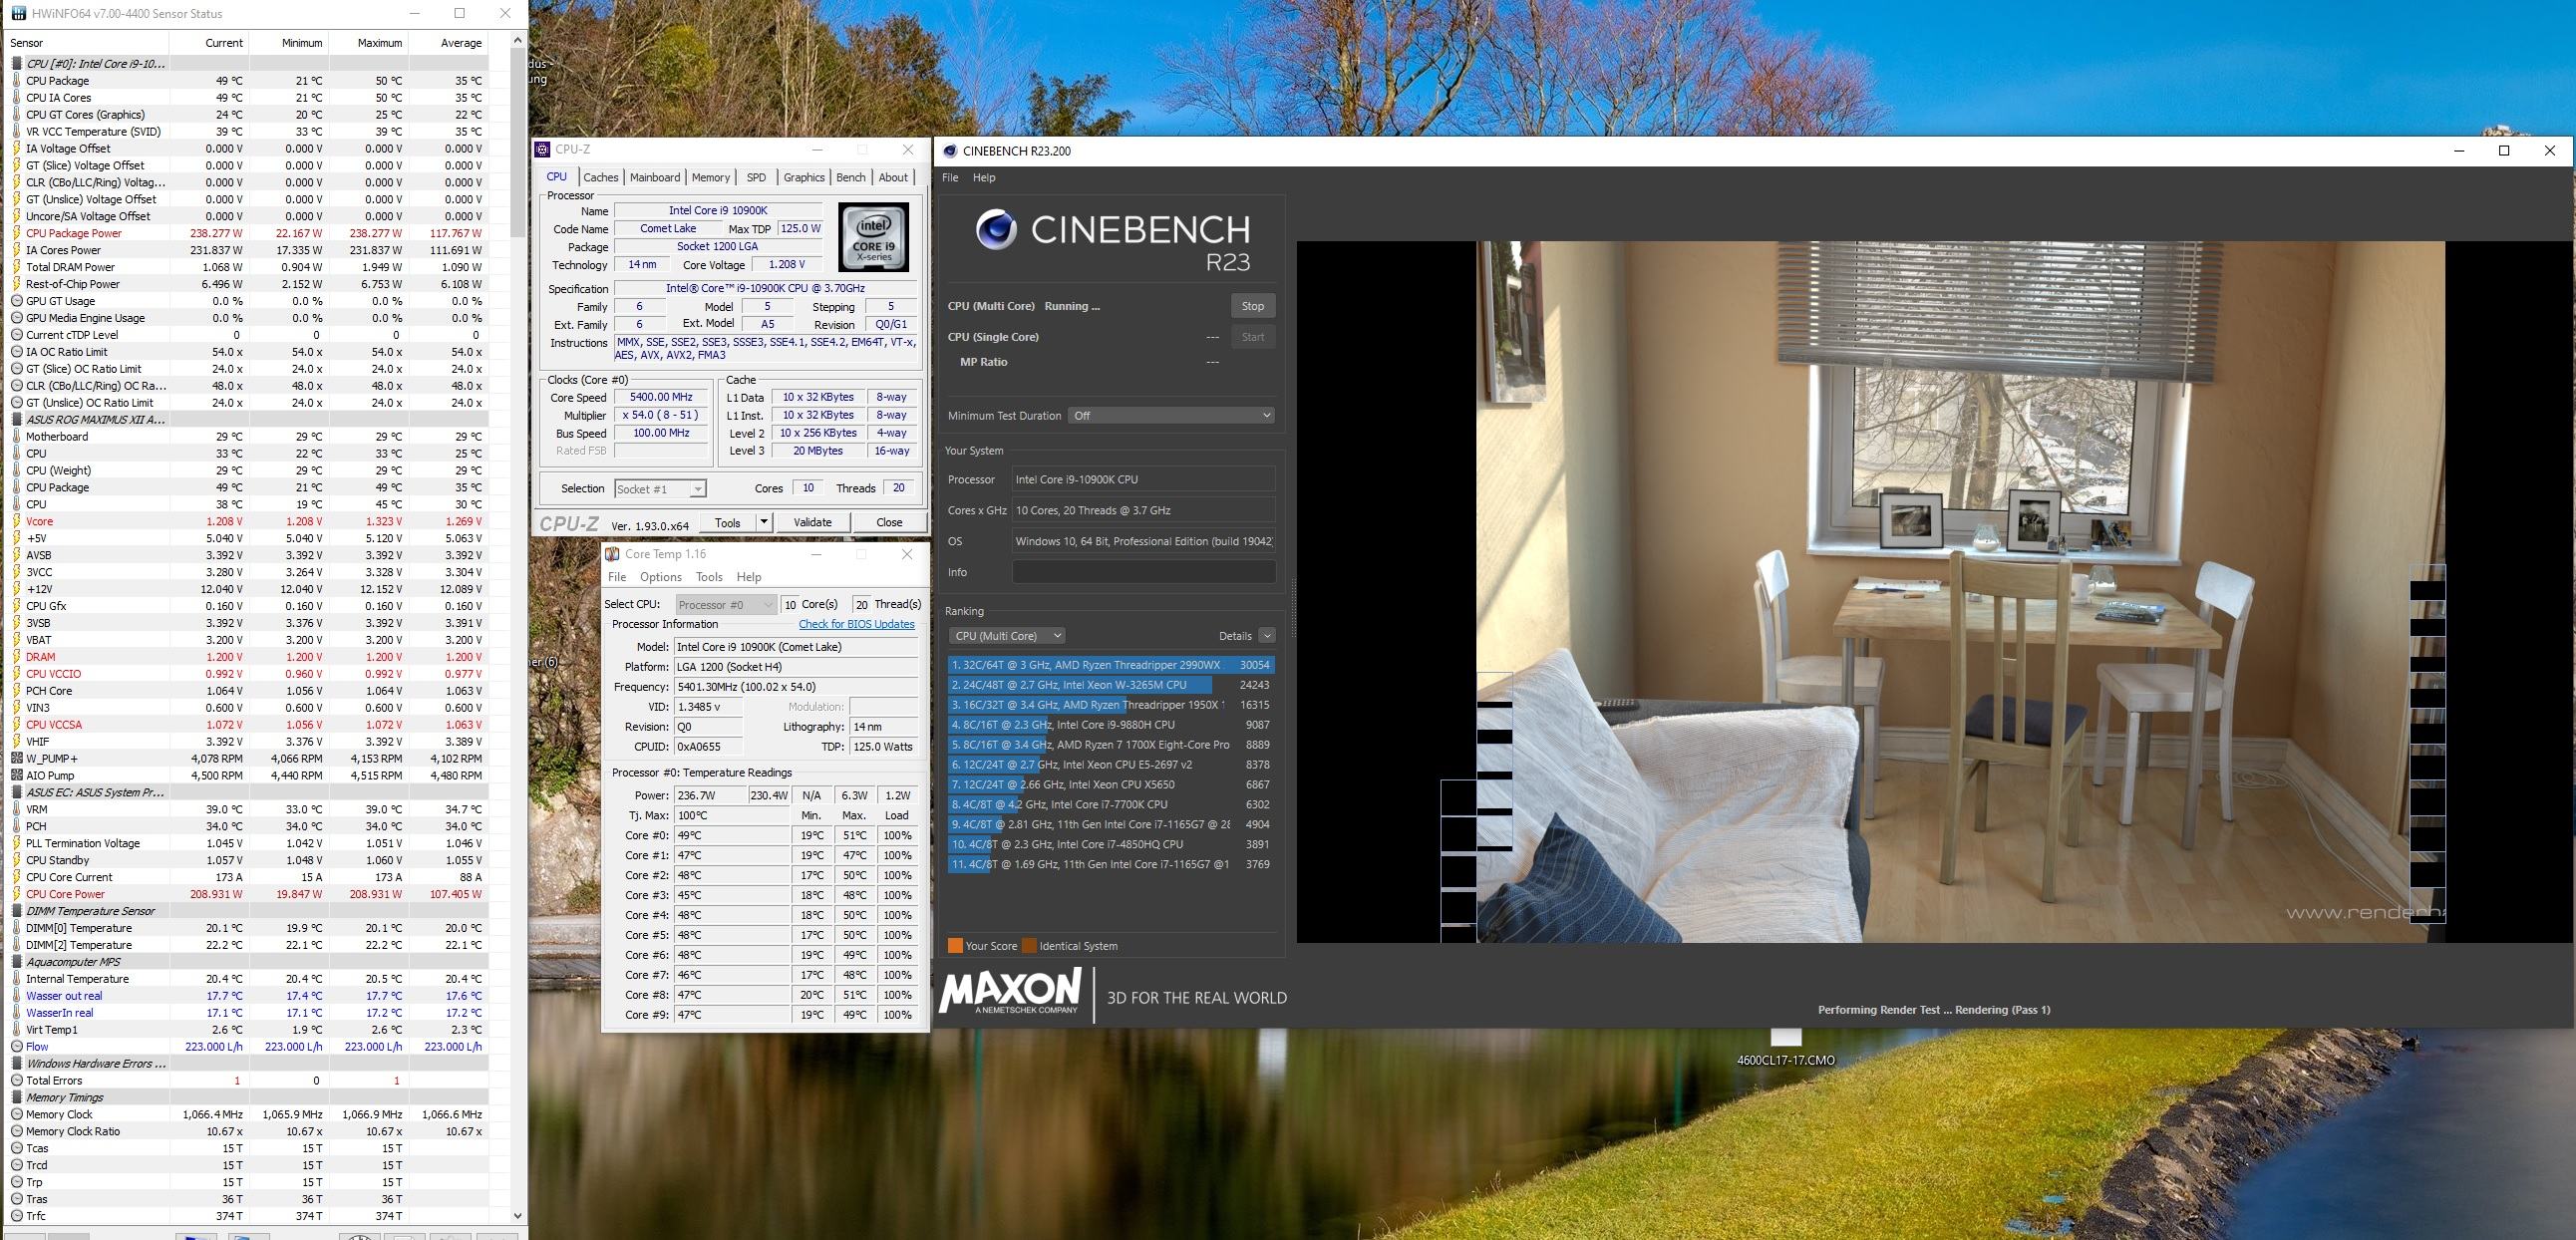Click the lightning icon beside DRAM voltage
This screenshot has width=2576, height=1240.
click(x=16, y=657)
